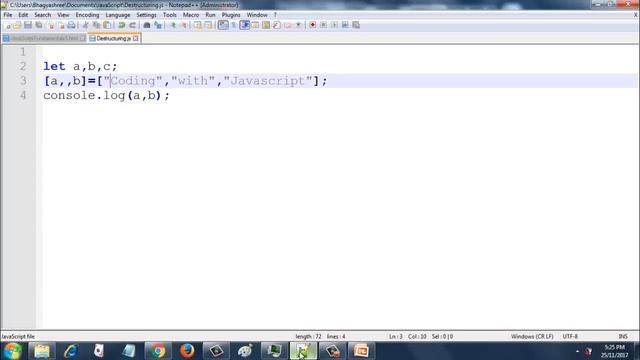Save the file using the Save icon
The image size is (640, 360).
28,25
